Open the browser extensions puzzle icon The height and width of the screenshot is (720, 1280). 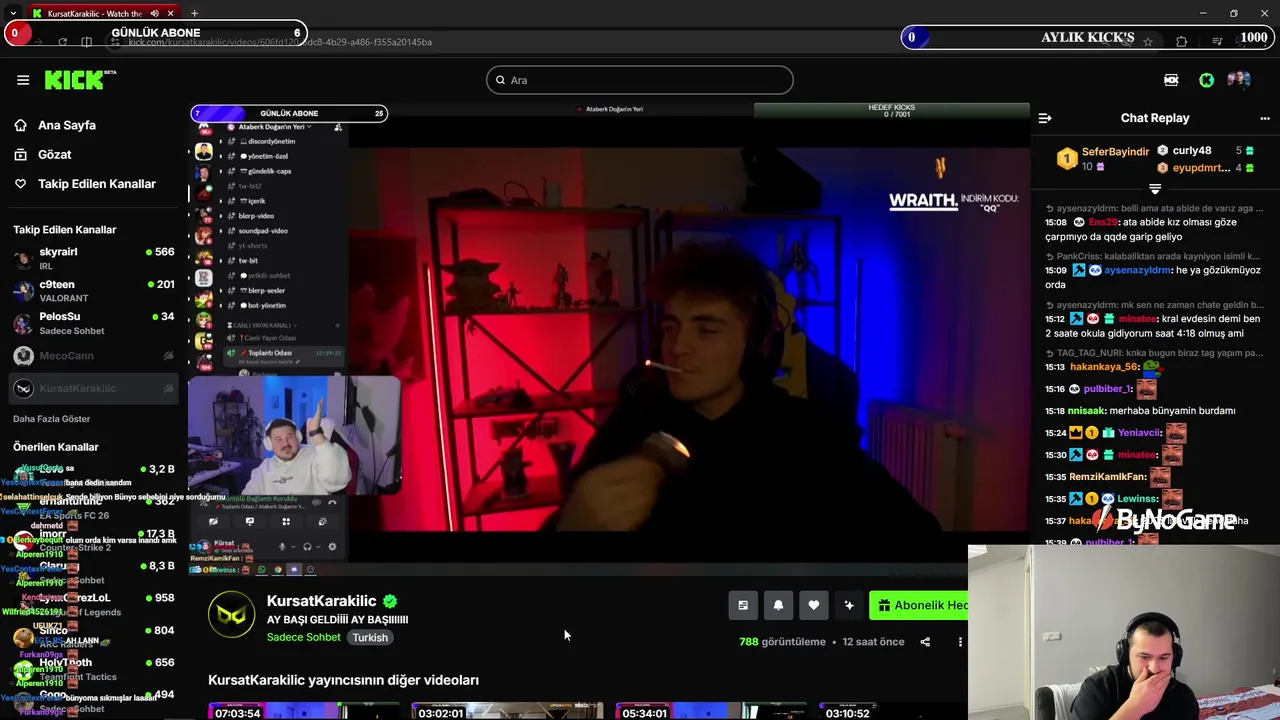[1182, 41]
